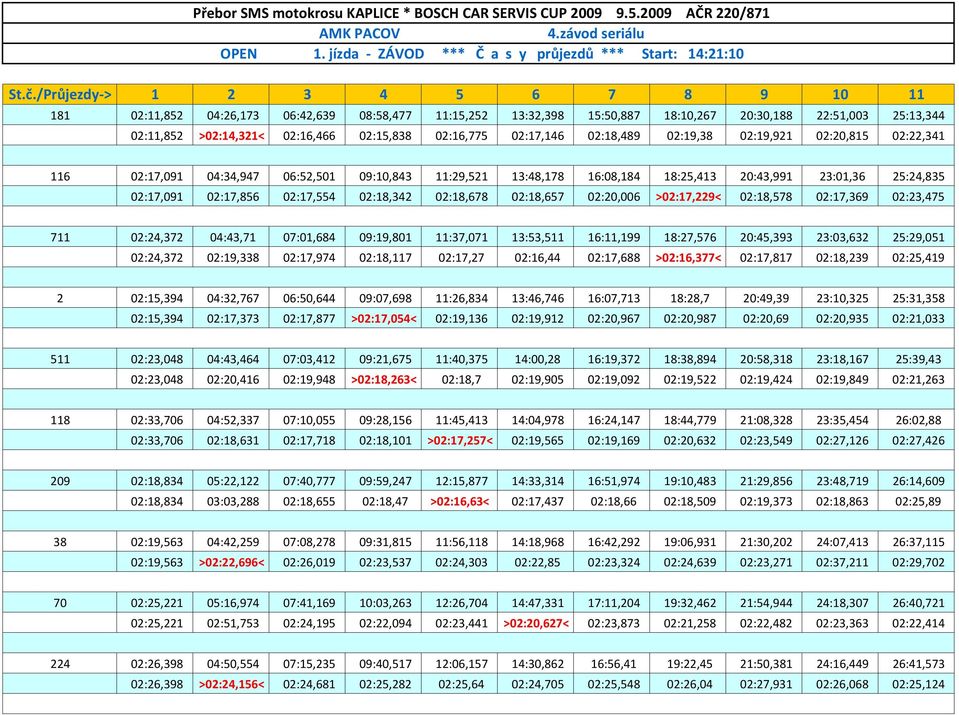Click cell with time '18:28,7'
Viewport: 959px width, 715px height.
(x=688, y=298)
